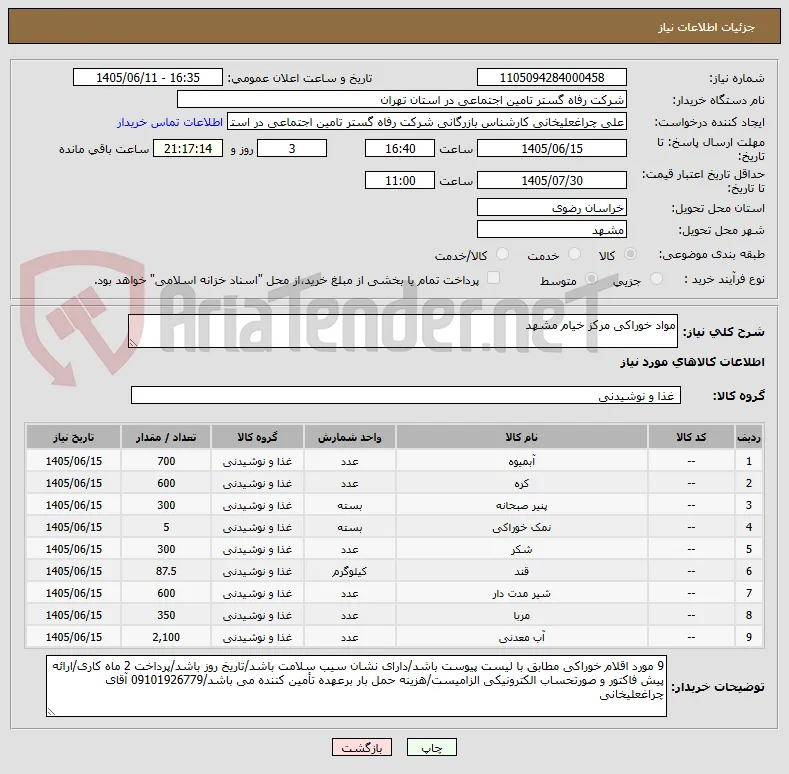
Task: Click the remaining time 21:17:14 field
Action: point(188,148)
